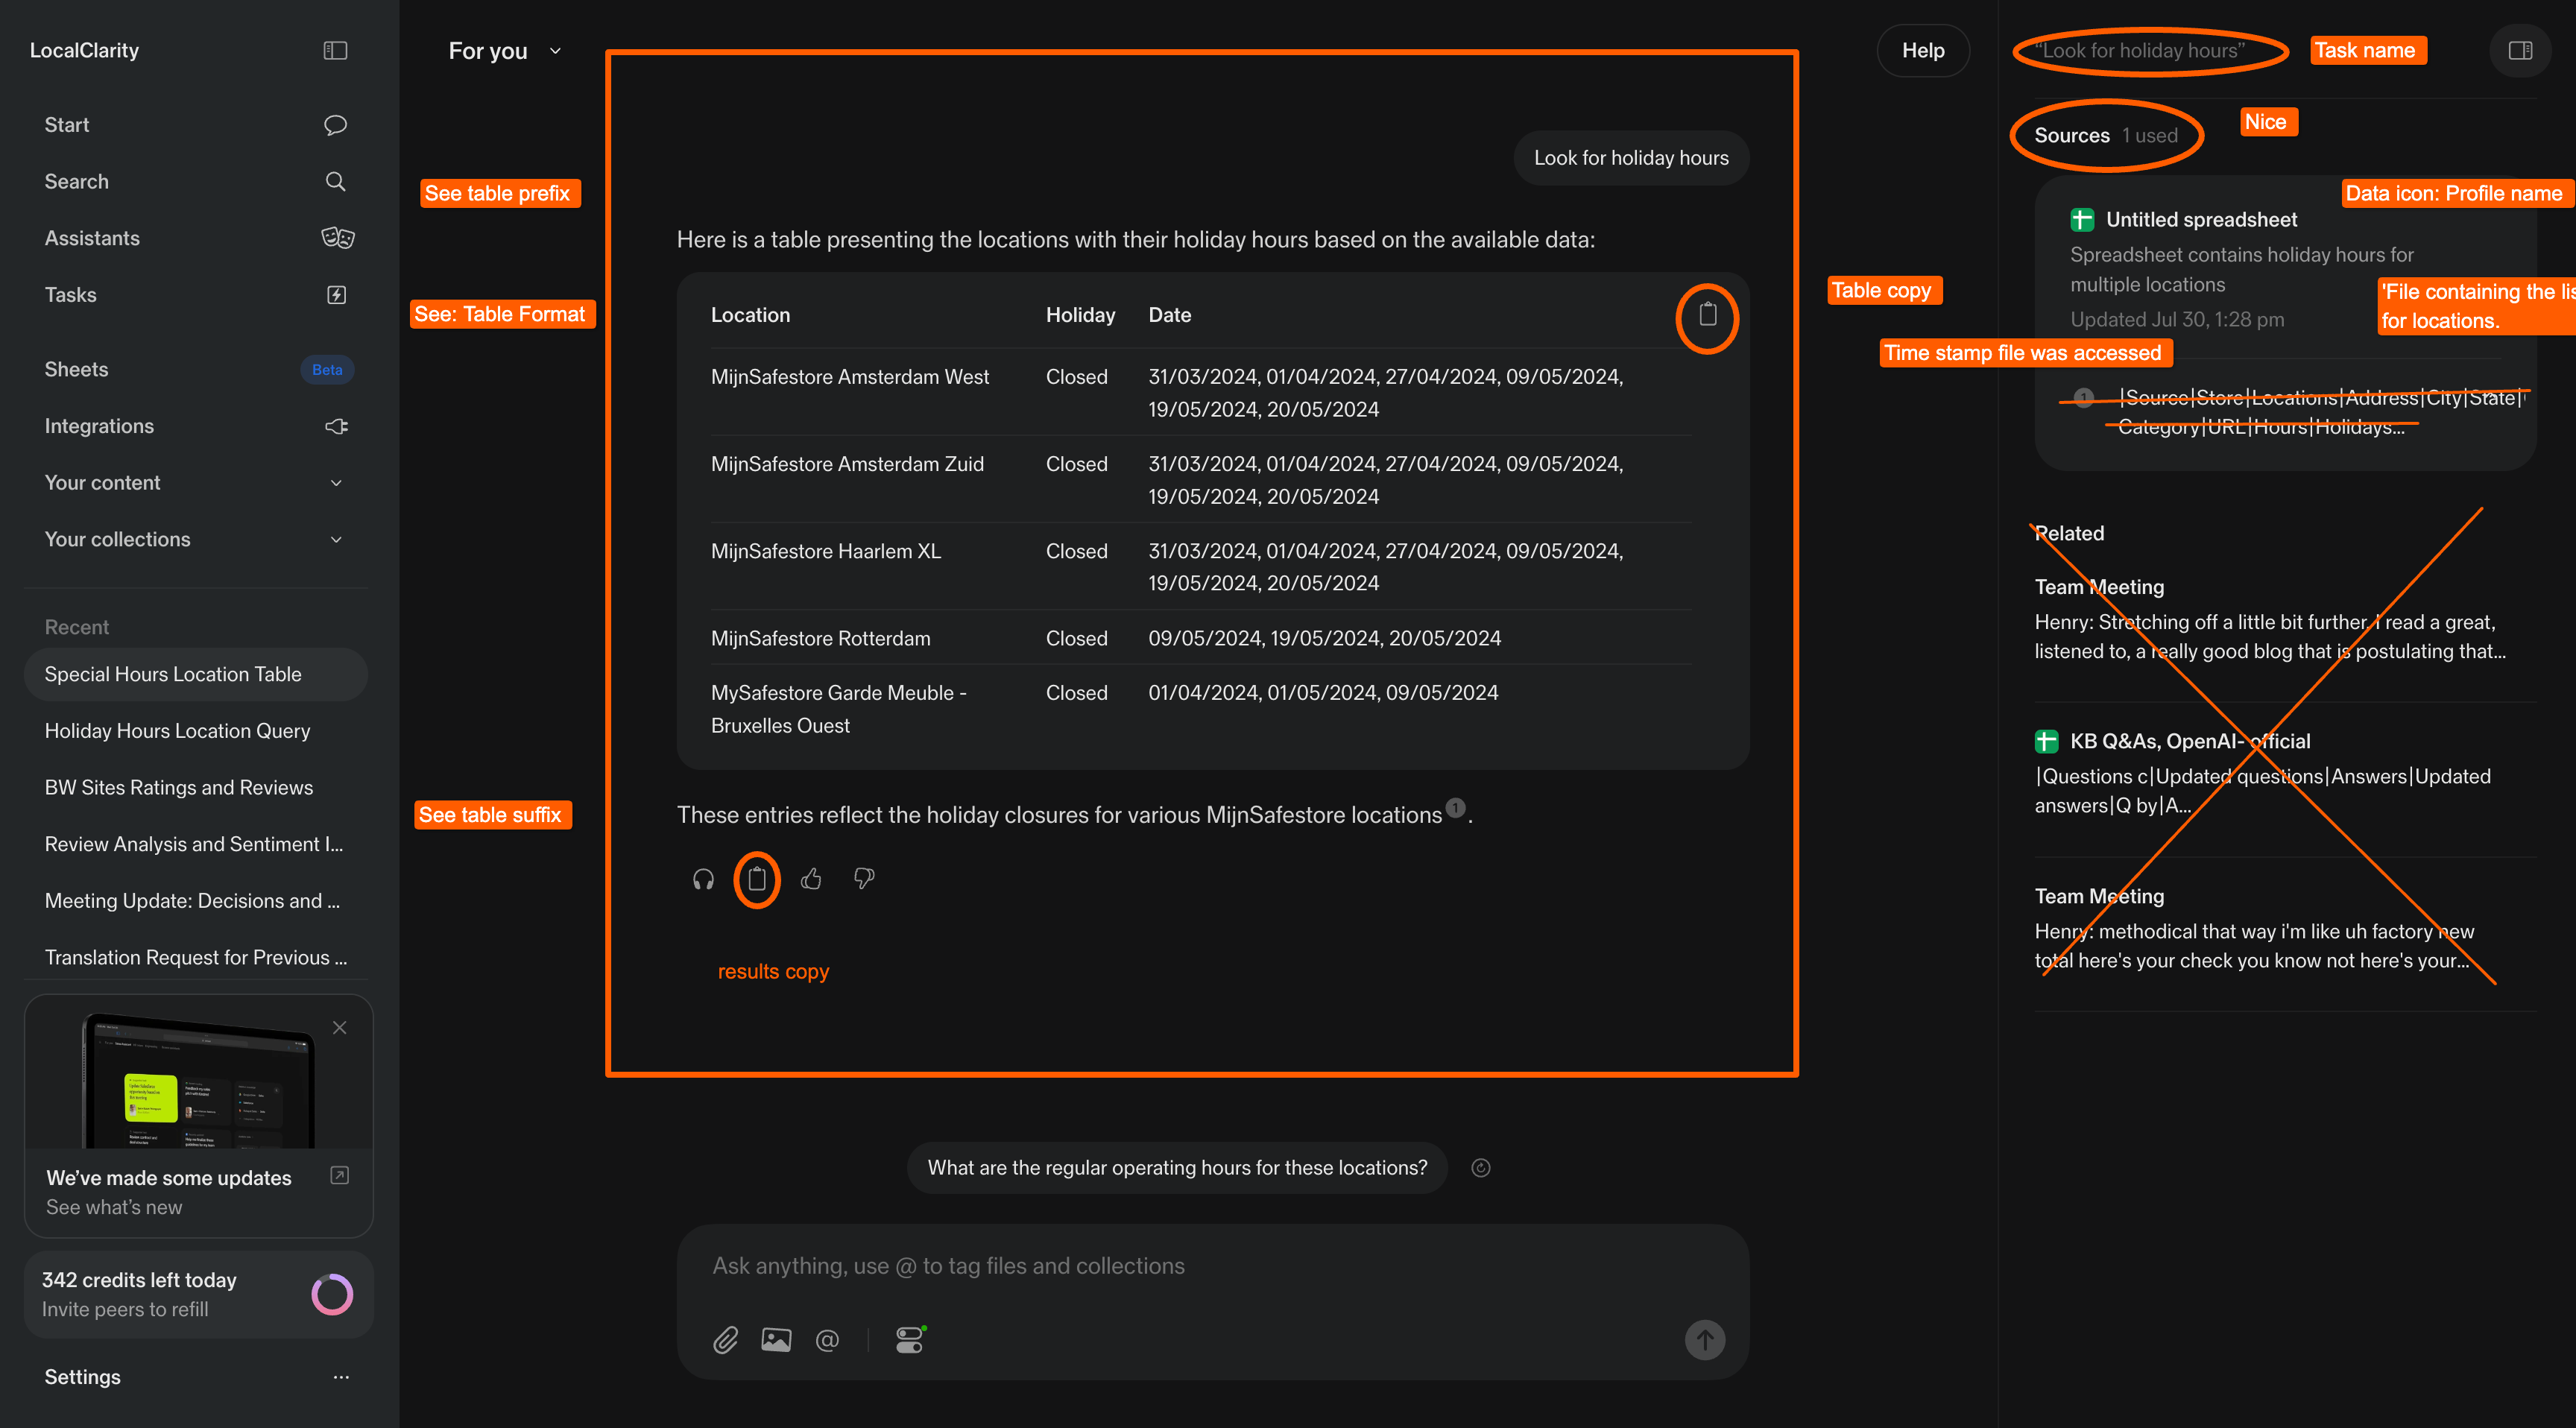Click MijnSafestore Amsterdam Zuid cell

pyautogui.click(x=847, y=464)
